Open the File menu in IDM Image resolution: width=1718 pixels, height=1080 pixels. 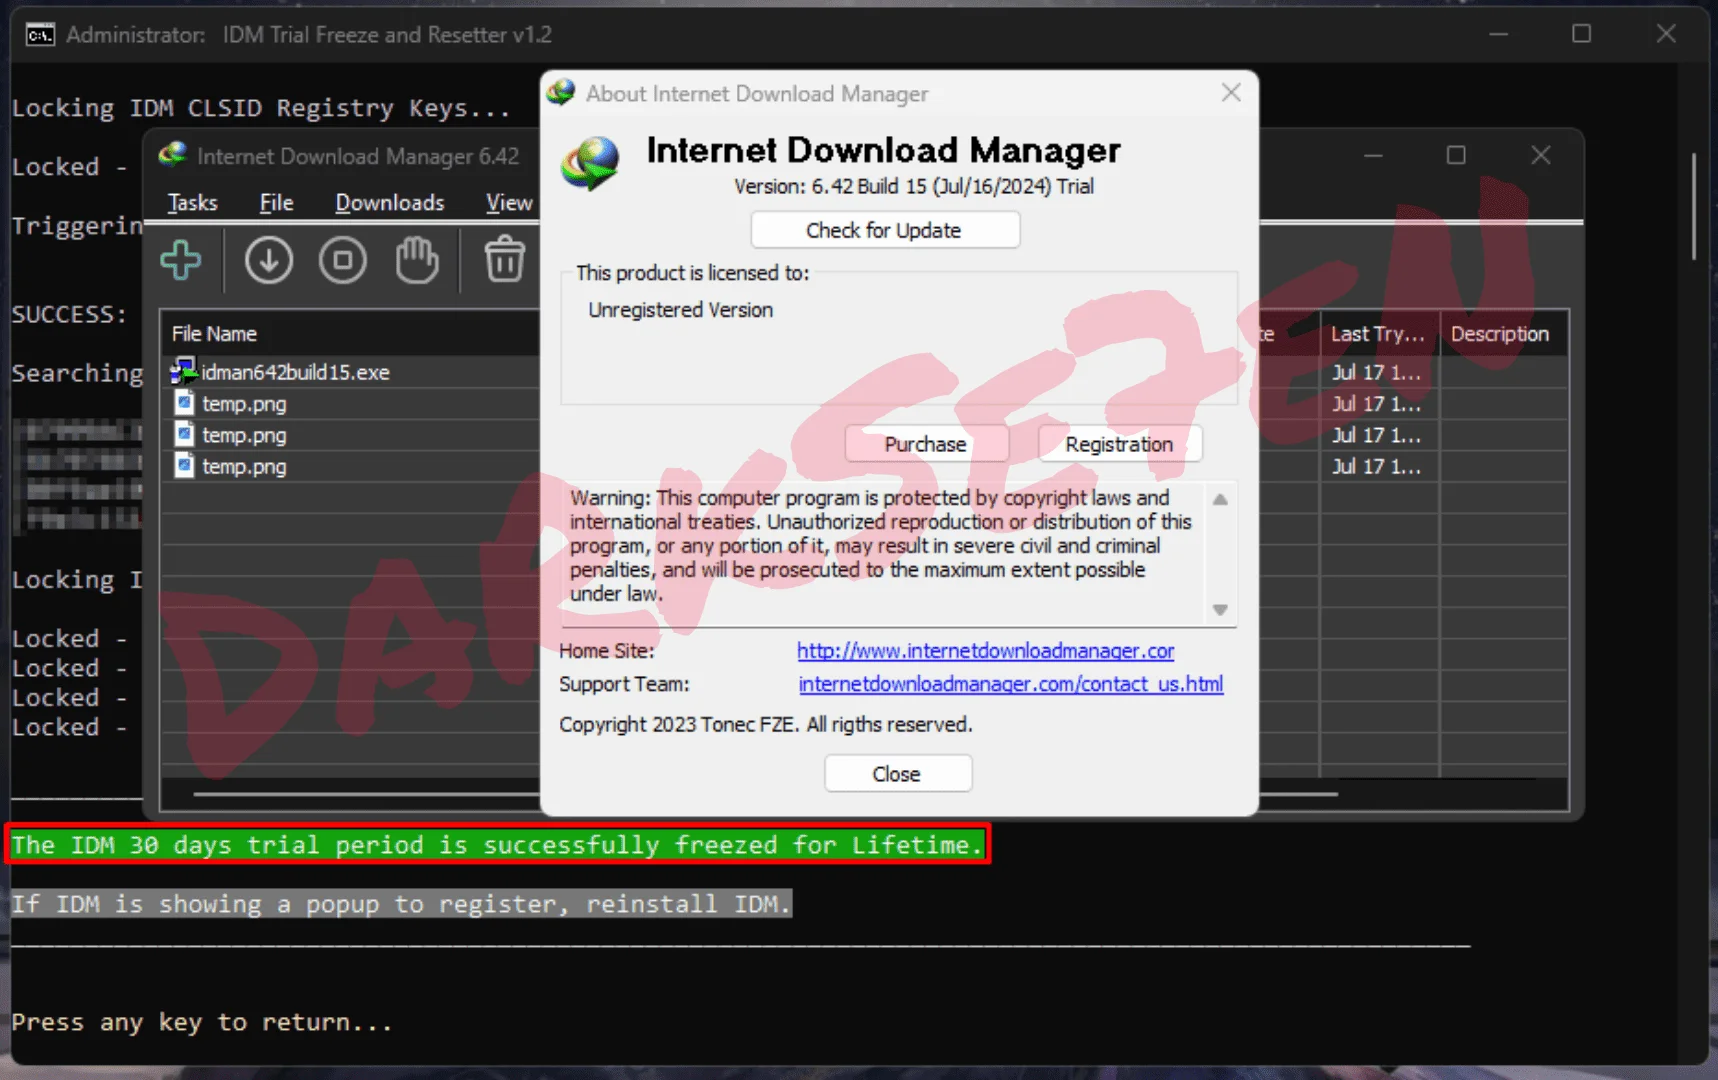pyautogui.click(x=277, y=203)
